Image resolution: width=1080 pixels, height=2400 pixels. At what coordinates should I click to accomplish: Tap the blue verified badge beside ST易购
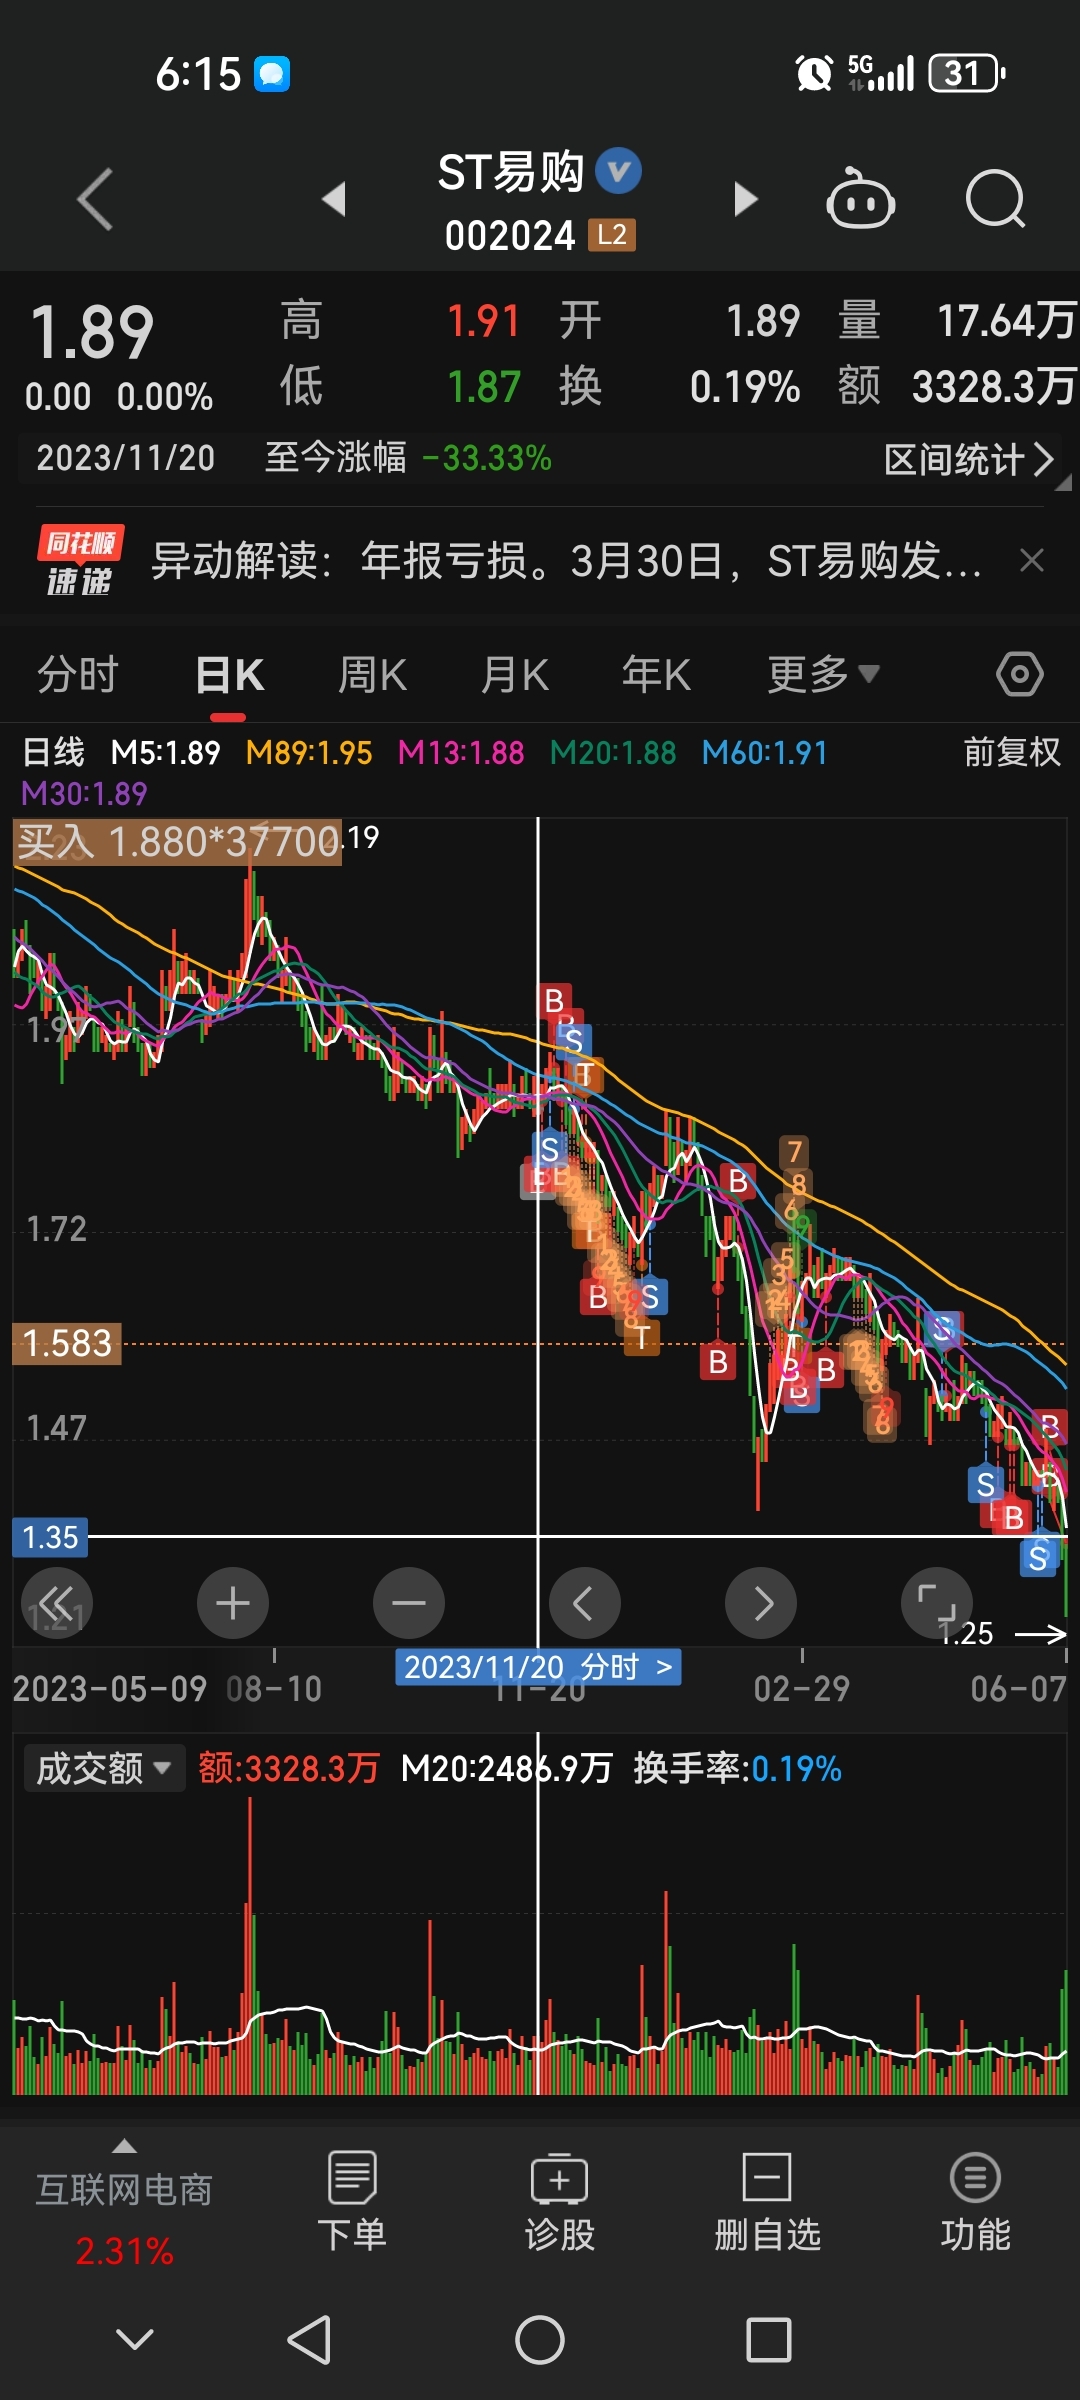[618, 171]
